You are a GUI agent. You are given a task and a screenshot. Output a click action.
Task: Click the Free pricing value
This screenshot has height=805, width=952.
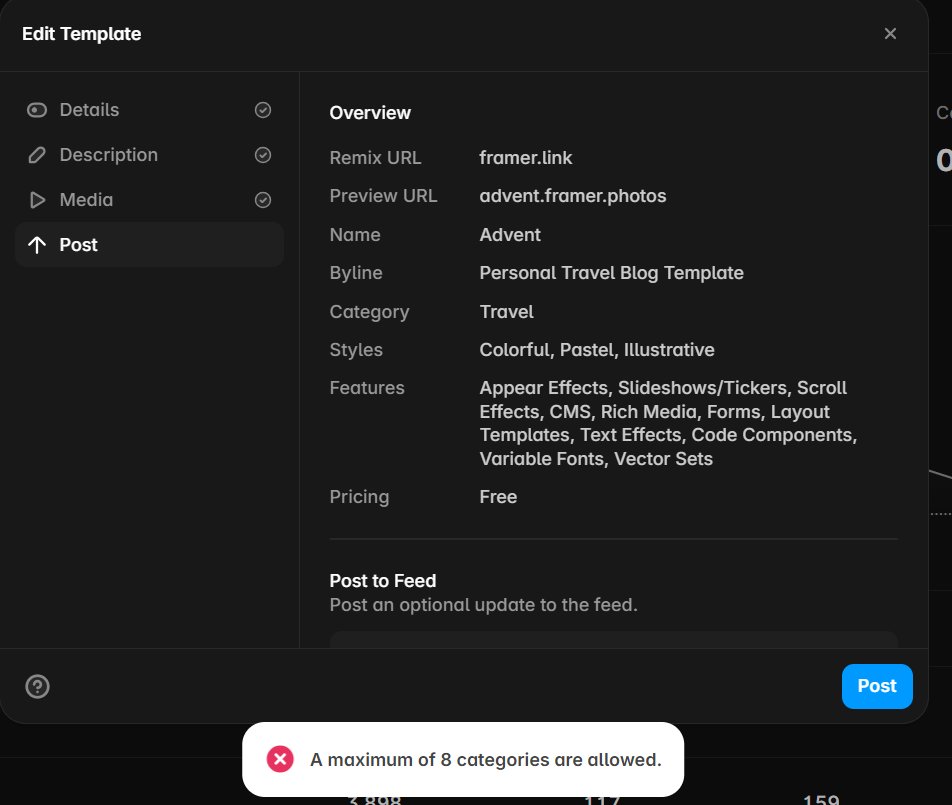pyautogui.click(x=498, y=497)
